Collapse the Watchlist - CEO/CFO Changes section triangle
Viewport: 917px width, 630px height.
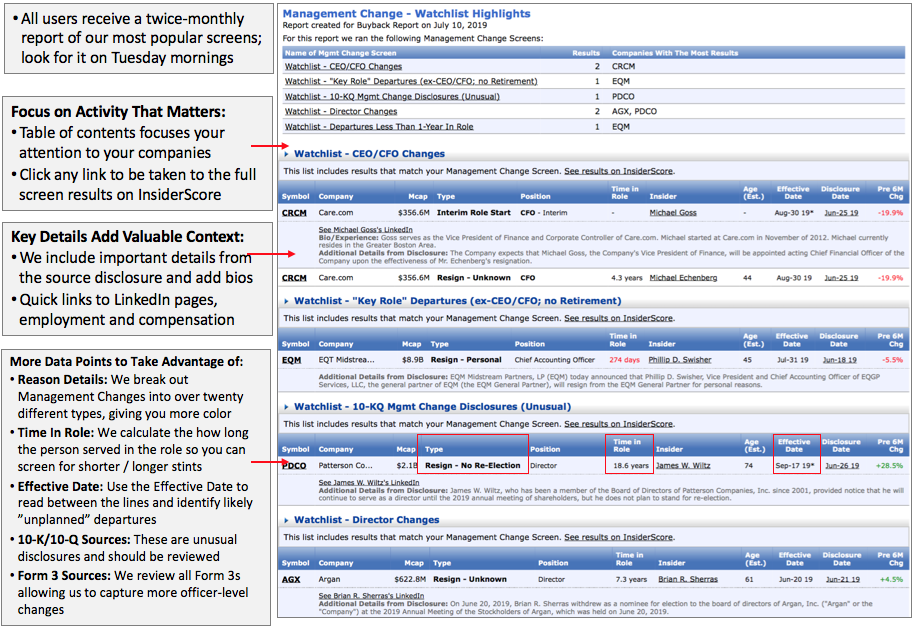pos(287,154)
